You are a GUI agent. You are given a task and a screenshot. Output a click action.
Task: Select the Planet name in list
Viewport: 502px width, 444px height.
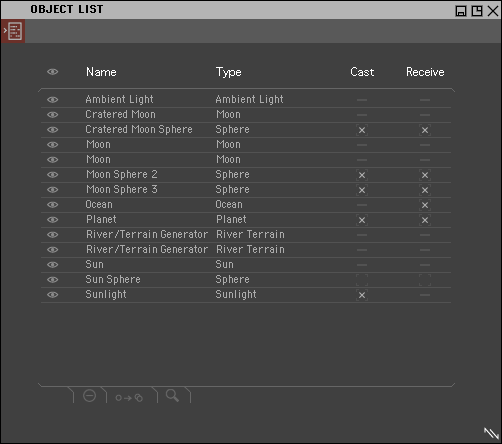(x=101, y=219)
